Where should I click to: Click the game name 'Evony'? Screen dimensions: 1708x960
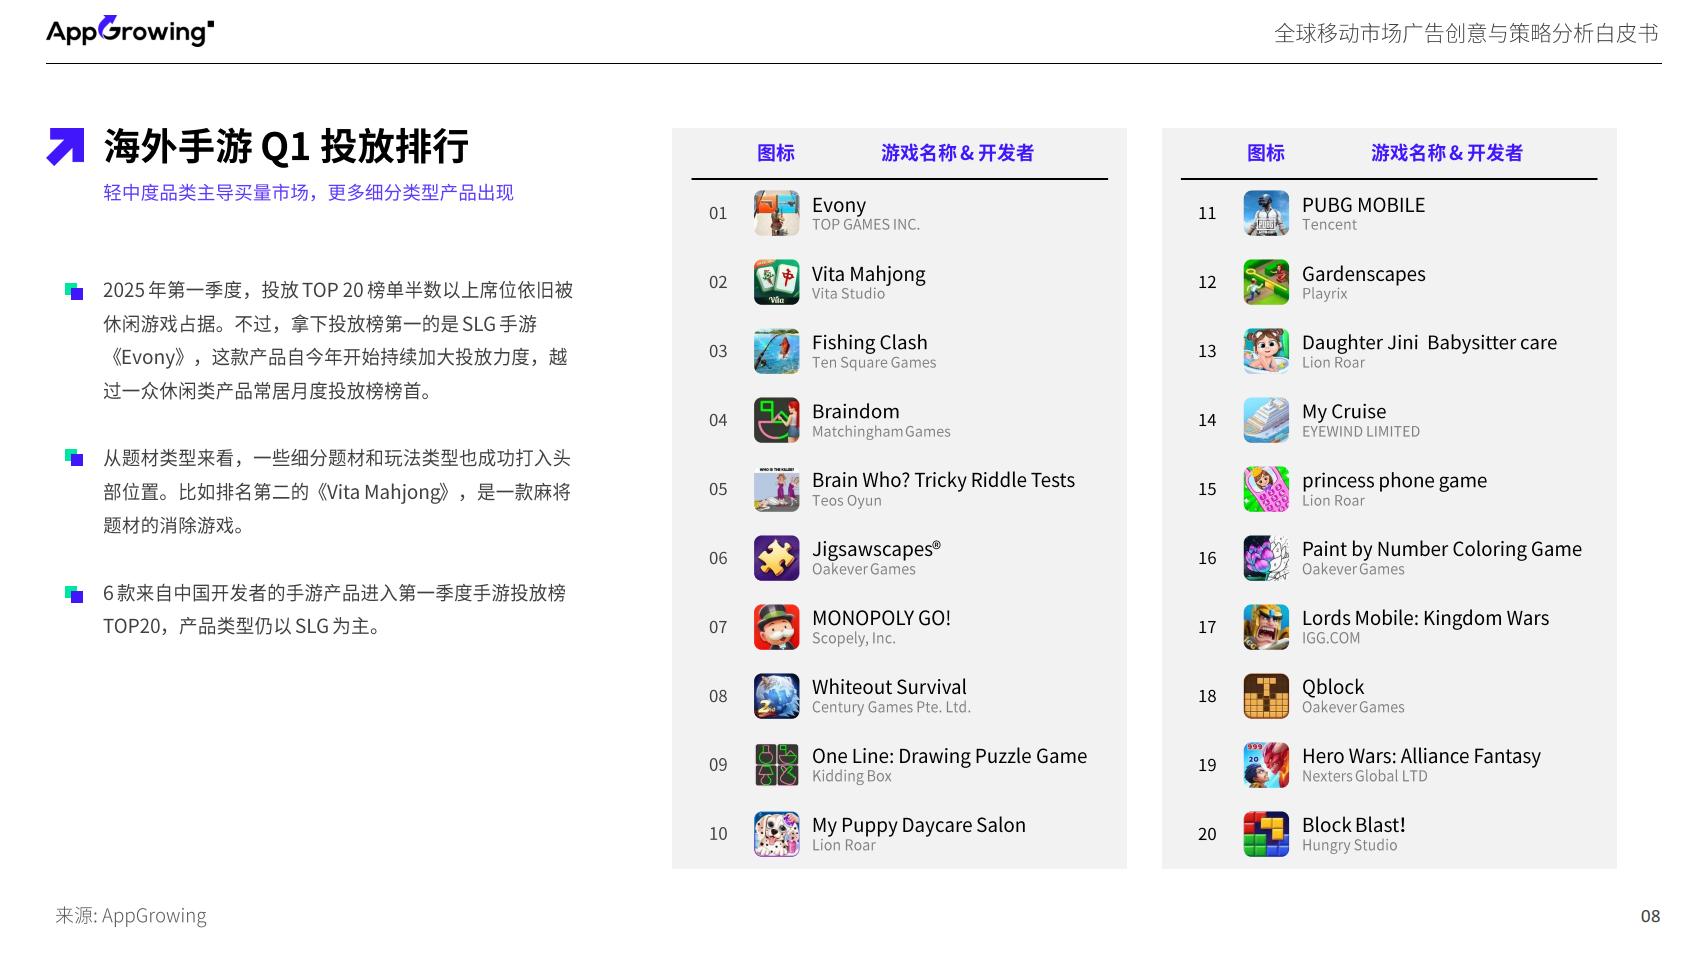[839, 205]
